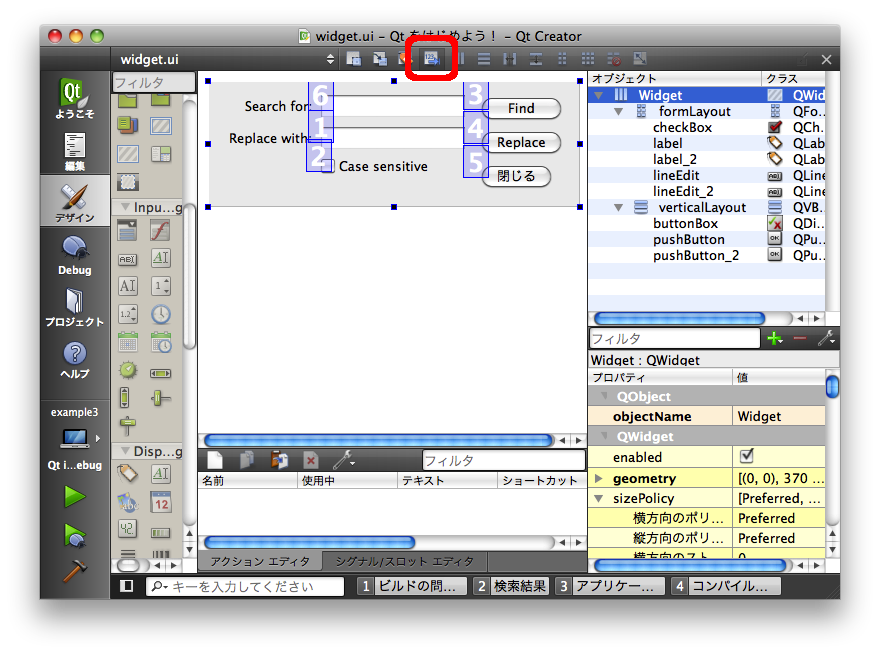Image resolution: width=880 pixels, height=654 pixels.
Task: Click the New action icon in Action Editor
Action: pyautogui.click(x=215, y=460)
